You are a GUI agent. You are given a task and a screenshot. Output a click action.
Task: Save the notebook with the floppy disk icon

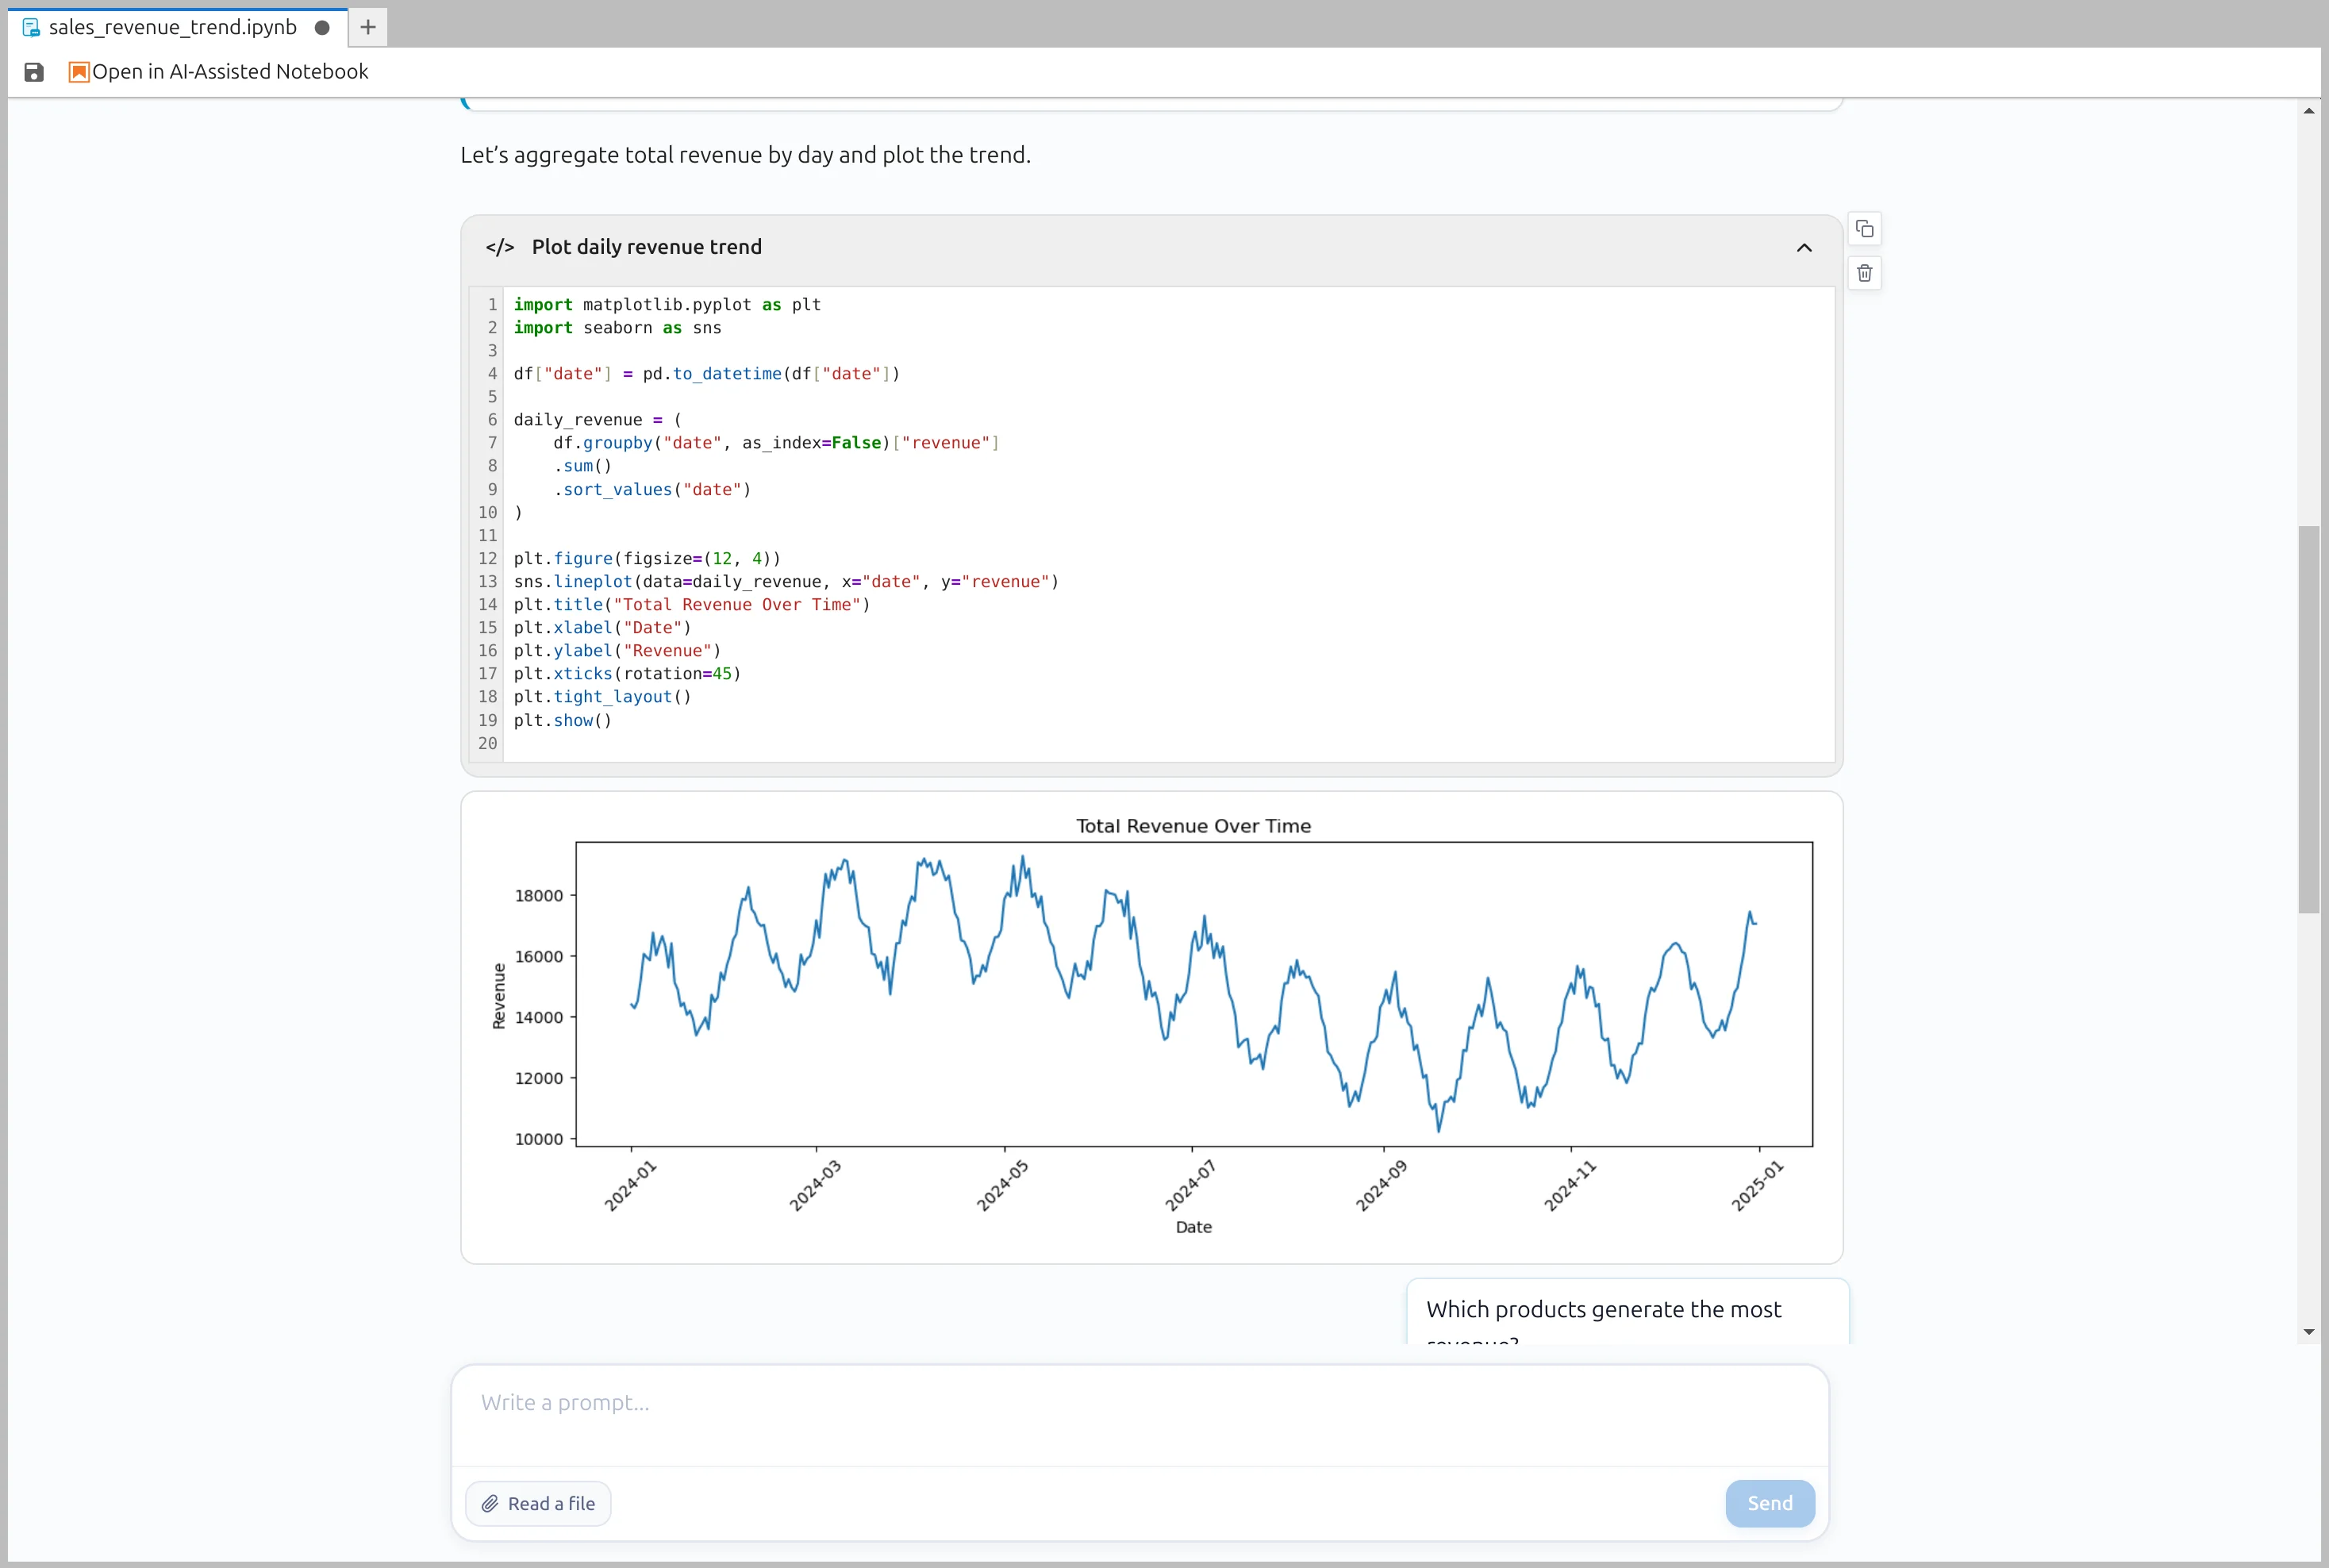(33, 71)
